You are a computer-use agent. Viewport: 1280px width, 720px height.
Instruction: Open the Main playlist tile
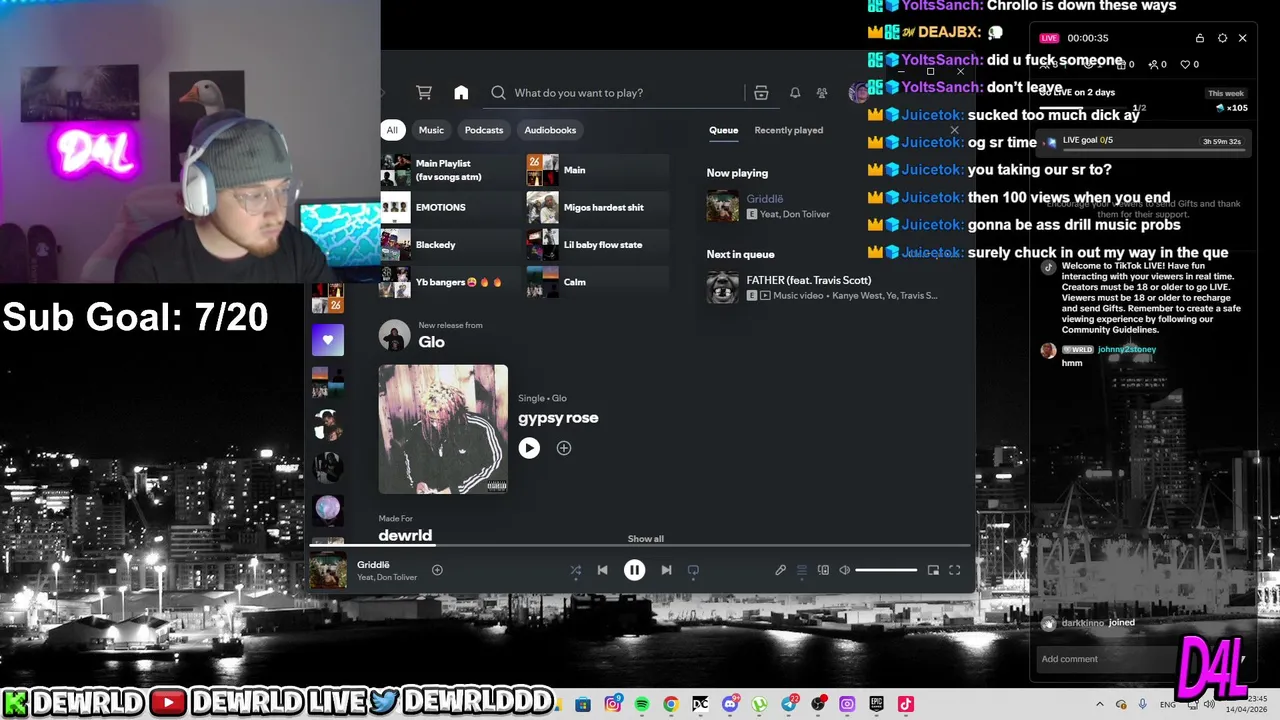click(x=598, y=170)
